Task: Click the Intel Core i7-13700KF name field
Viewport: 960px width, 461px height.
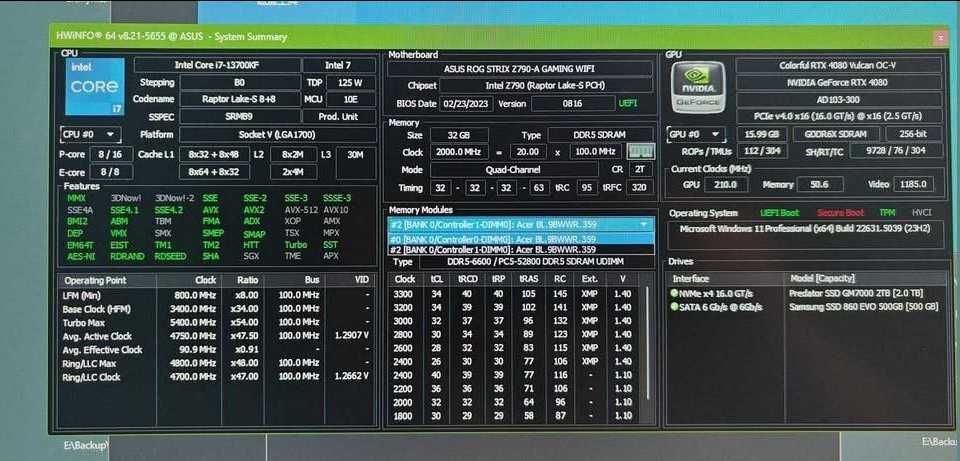Action: pyautogui.click(x=217, y=66)
